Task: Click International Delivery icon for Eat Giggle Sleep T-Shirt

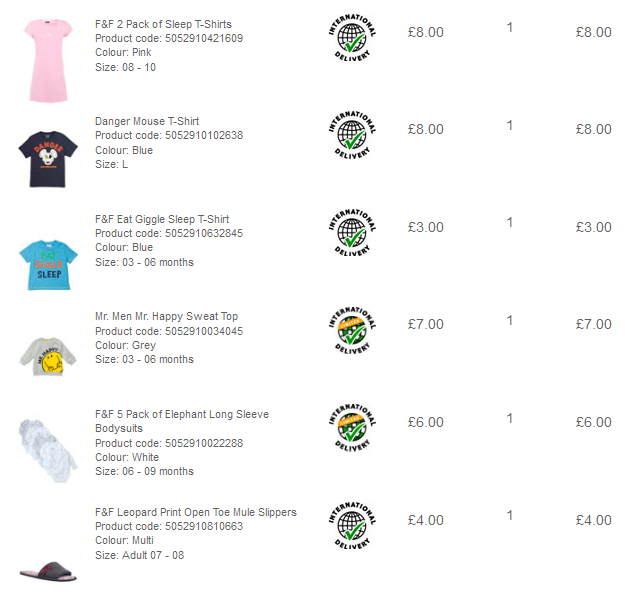Action: [352, 232]
